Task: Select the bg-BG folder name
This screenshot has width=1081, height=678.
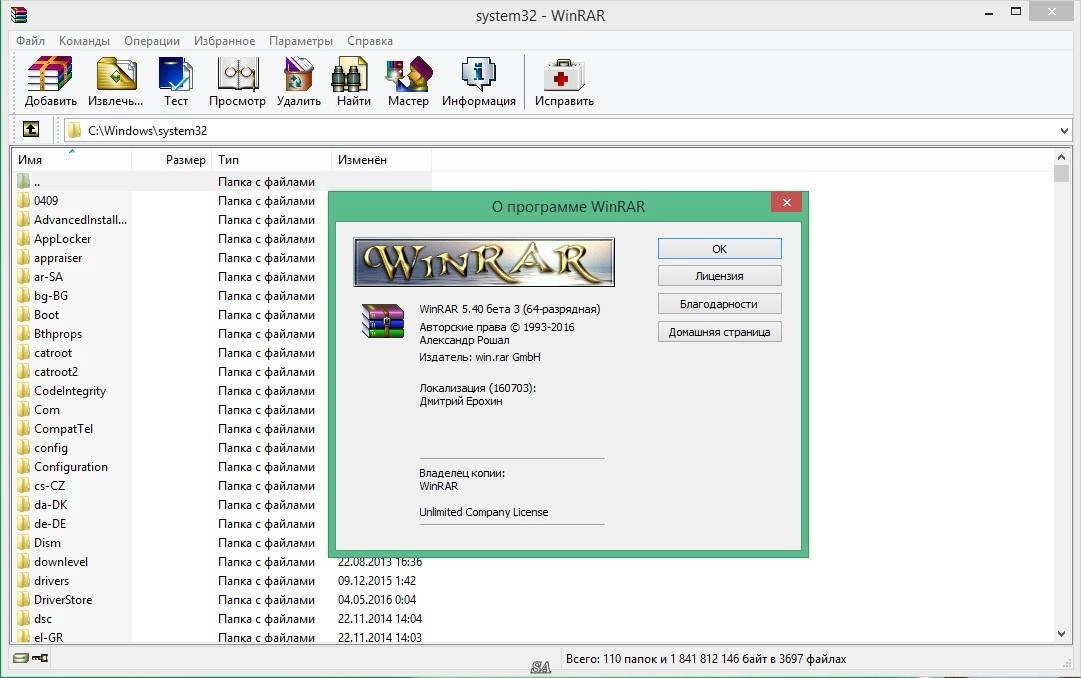Action: pyautogui.click(x=51, y=296)
